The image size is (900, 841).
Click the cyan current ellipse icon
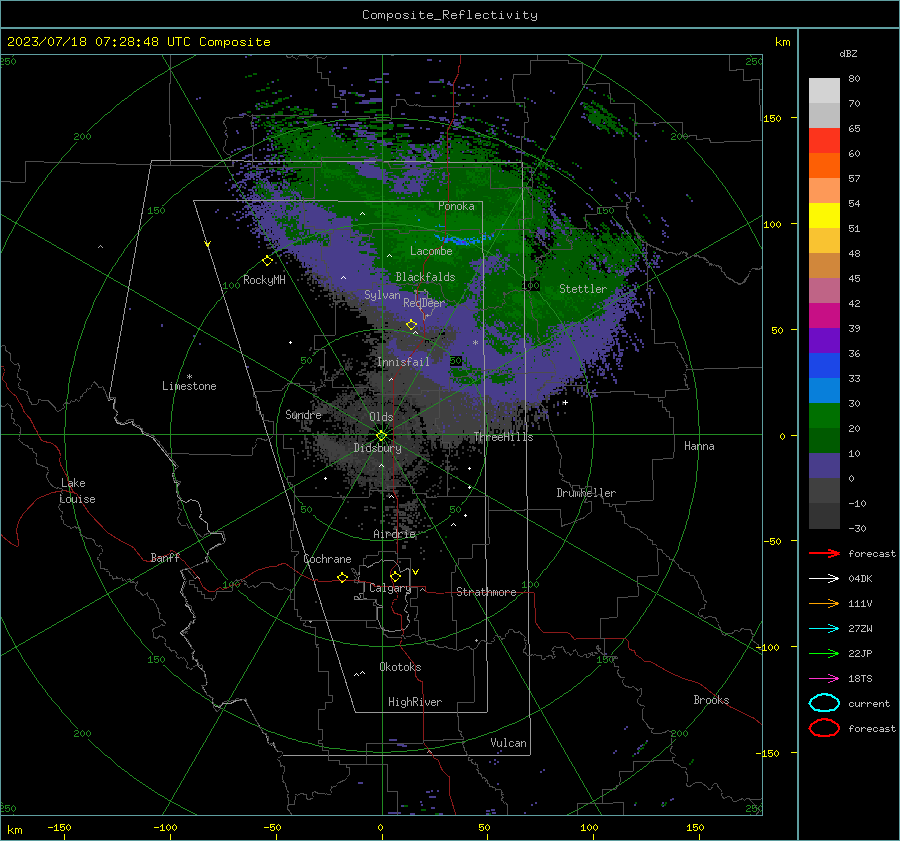pos(824,703)
